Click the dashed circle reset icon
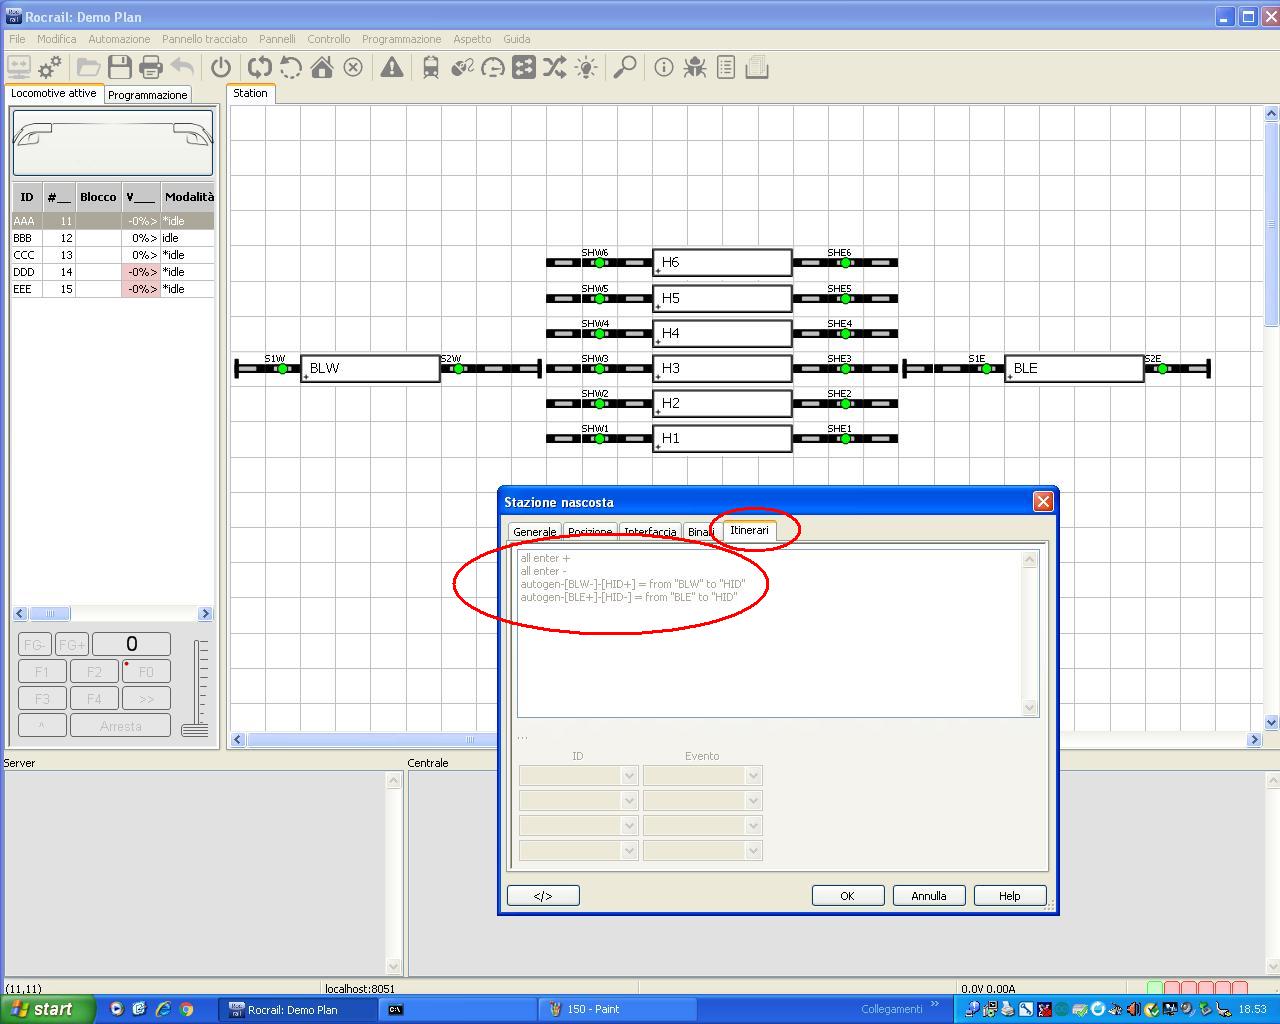 pos(291,67)
